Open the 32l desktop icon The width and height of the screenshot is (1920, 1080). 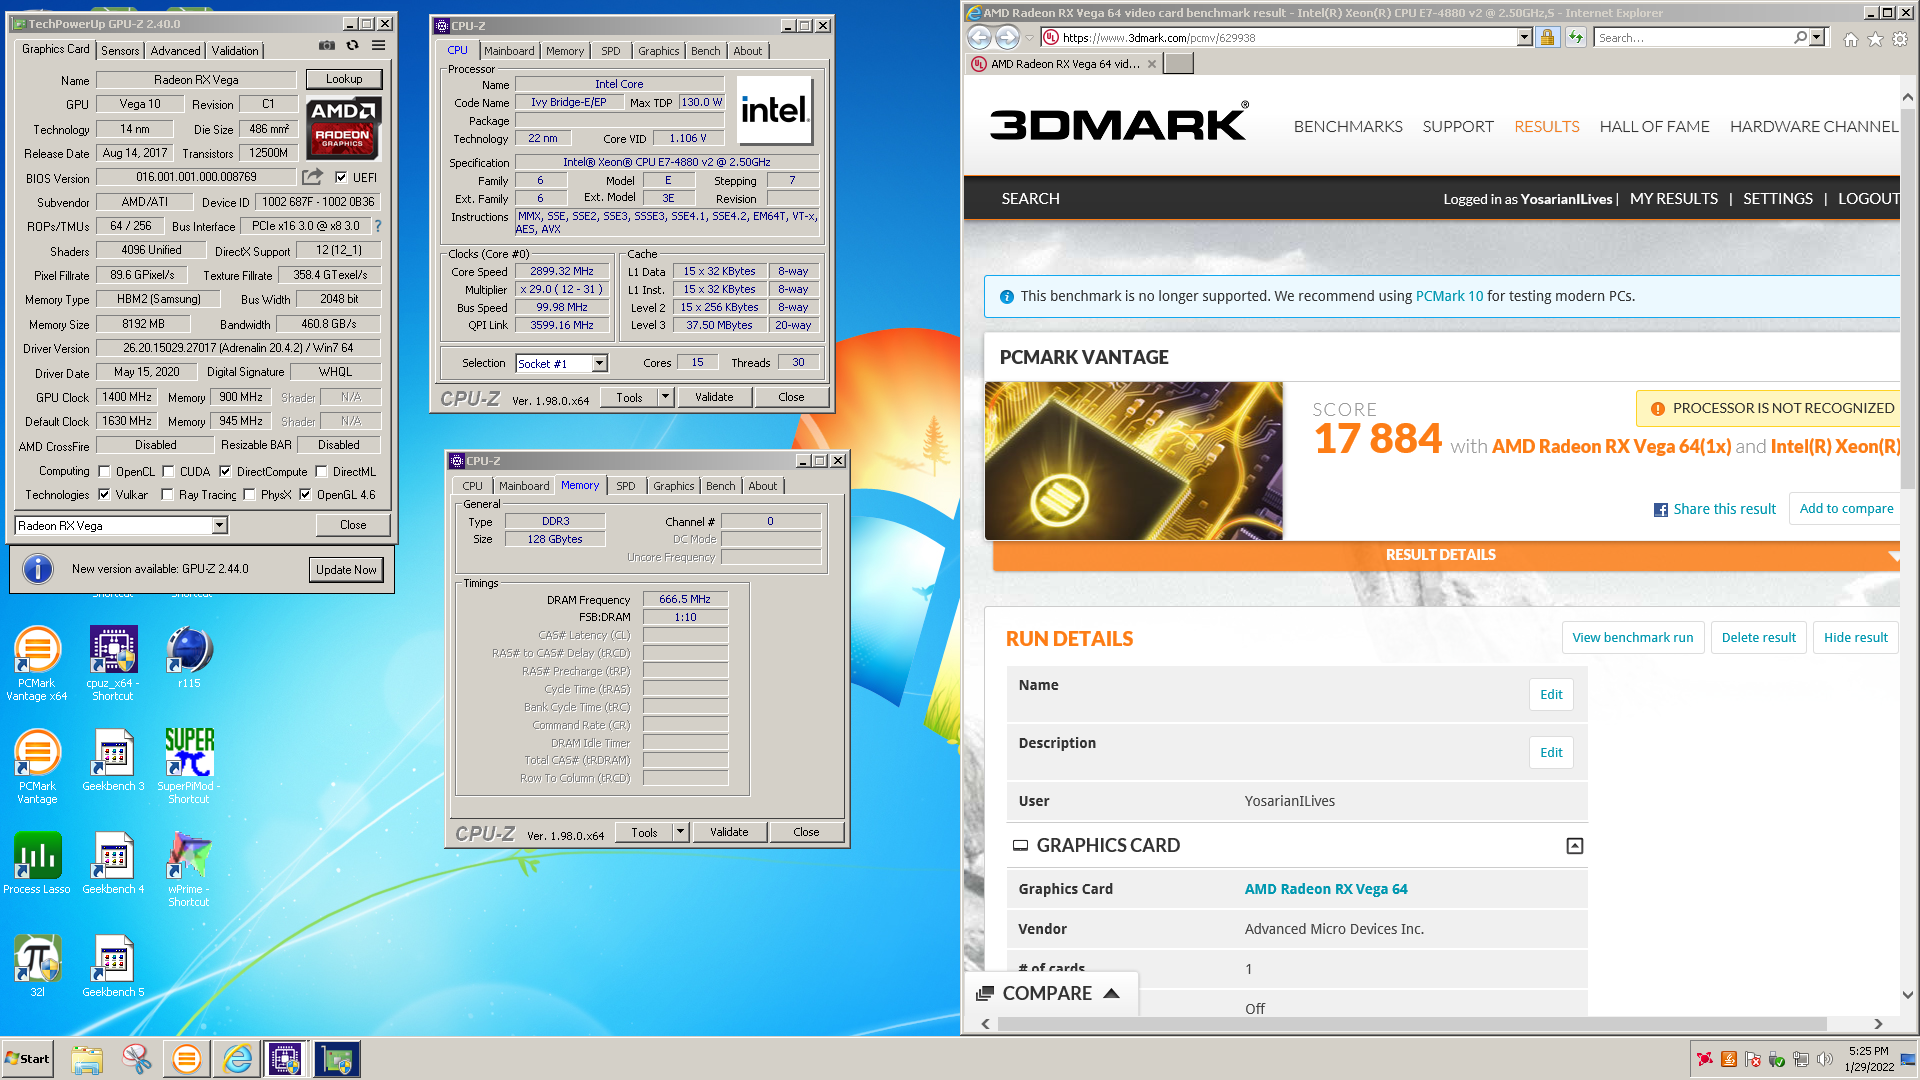[37, 966]
